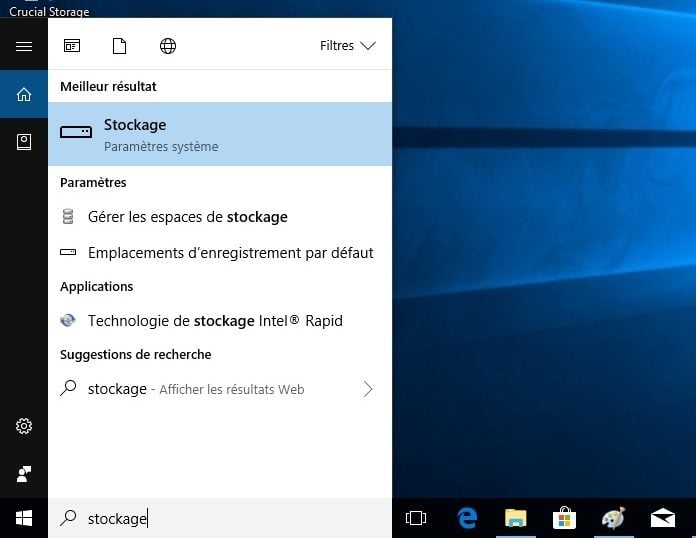696x538 pixels.
Task: Open Gérer les espaces de stockage
Action: coord(220,217)
